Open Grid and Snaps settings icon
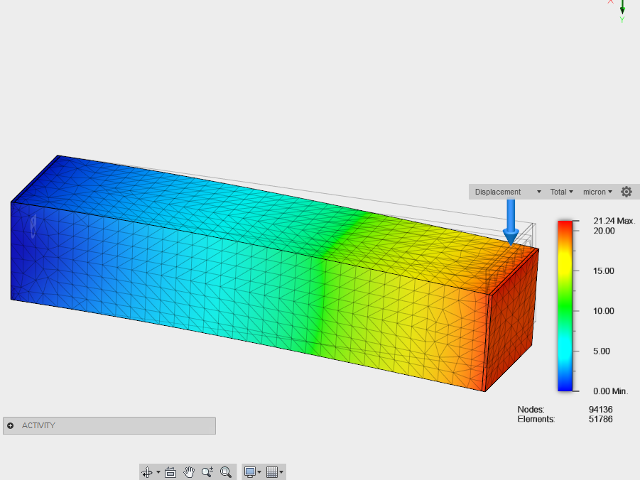 (x=271, y=471)
